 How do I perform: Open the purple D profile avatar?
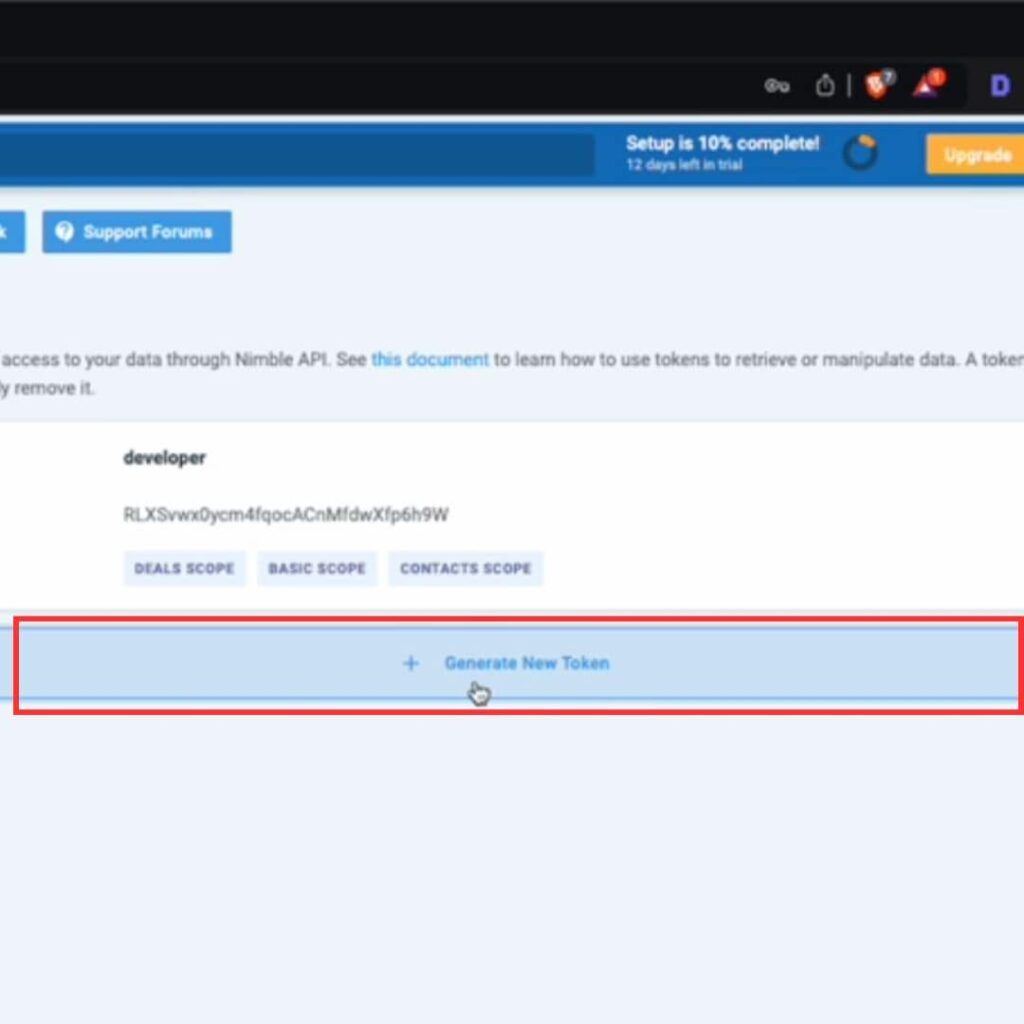coord(999,86)
